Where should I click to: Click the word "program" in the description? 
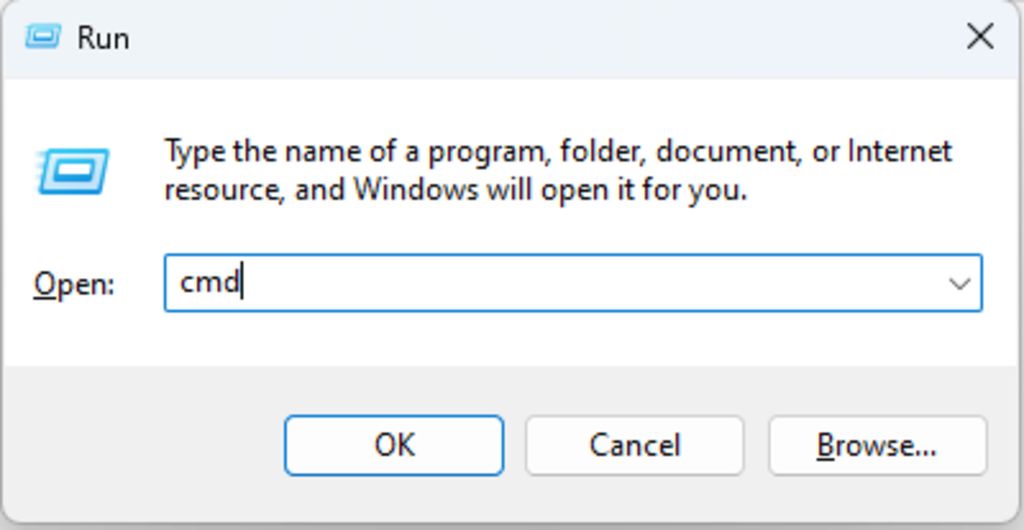coord(488,152)
